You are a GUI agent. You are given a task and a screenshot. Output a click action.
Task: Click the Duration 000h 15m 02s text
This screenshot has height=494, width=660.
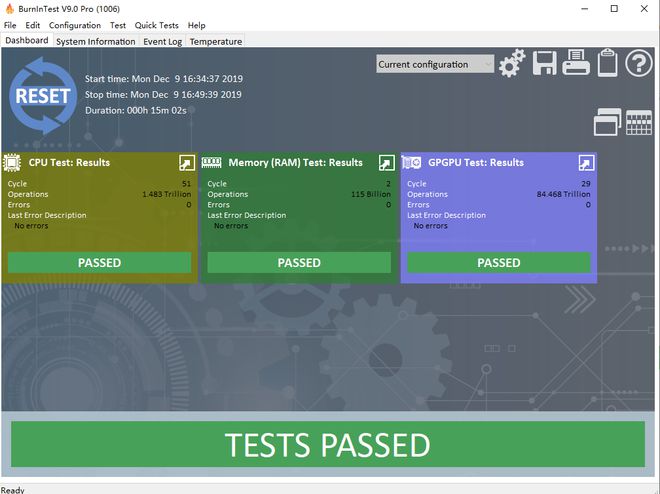(x=136, y=110)
